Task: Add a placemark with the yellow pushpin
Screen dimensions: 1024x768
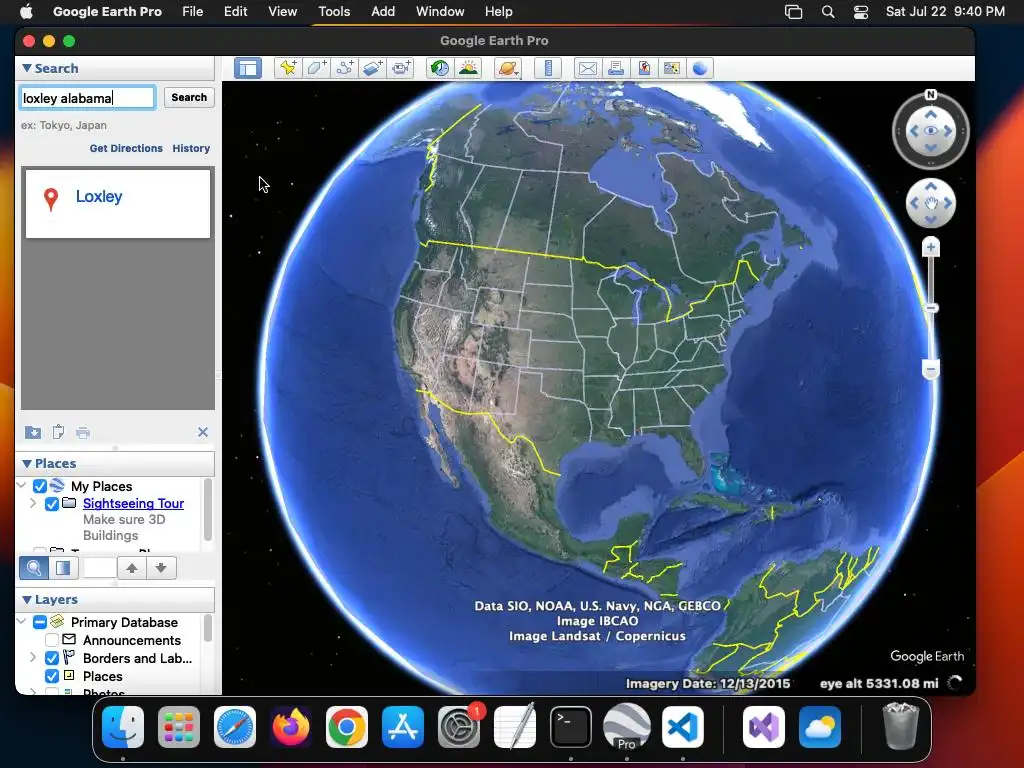Action: point(288,68)
